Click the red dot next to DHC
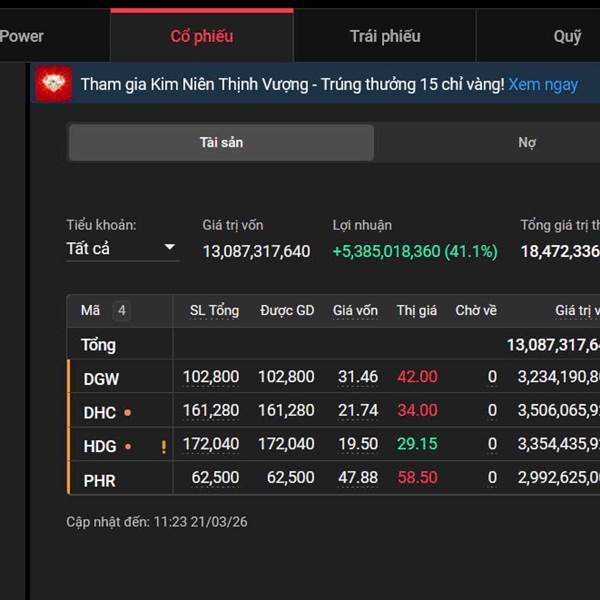Image resolution: width=600 pixels, height=600 pixels. pyautogui.click(x=128, y=412)
